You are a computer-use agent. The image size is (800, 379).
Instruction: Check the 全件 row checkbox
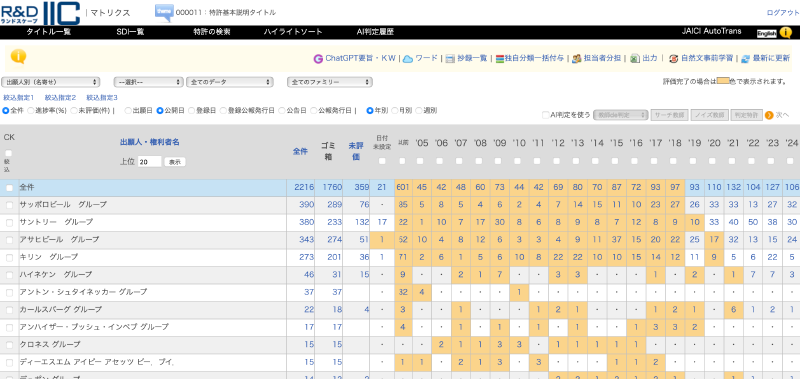[9, 188]
